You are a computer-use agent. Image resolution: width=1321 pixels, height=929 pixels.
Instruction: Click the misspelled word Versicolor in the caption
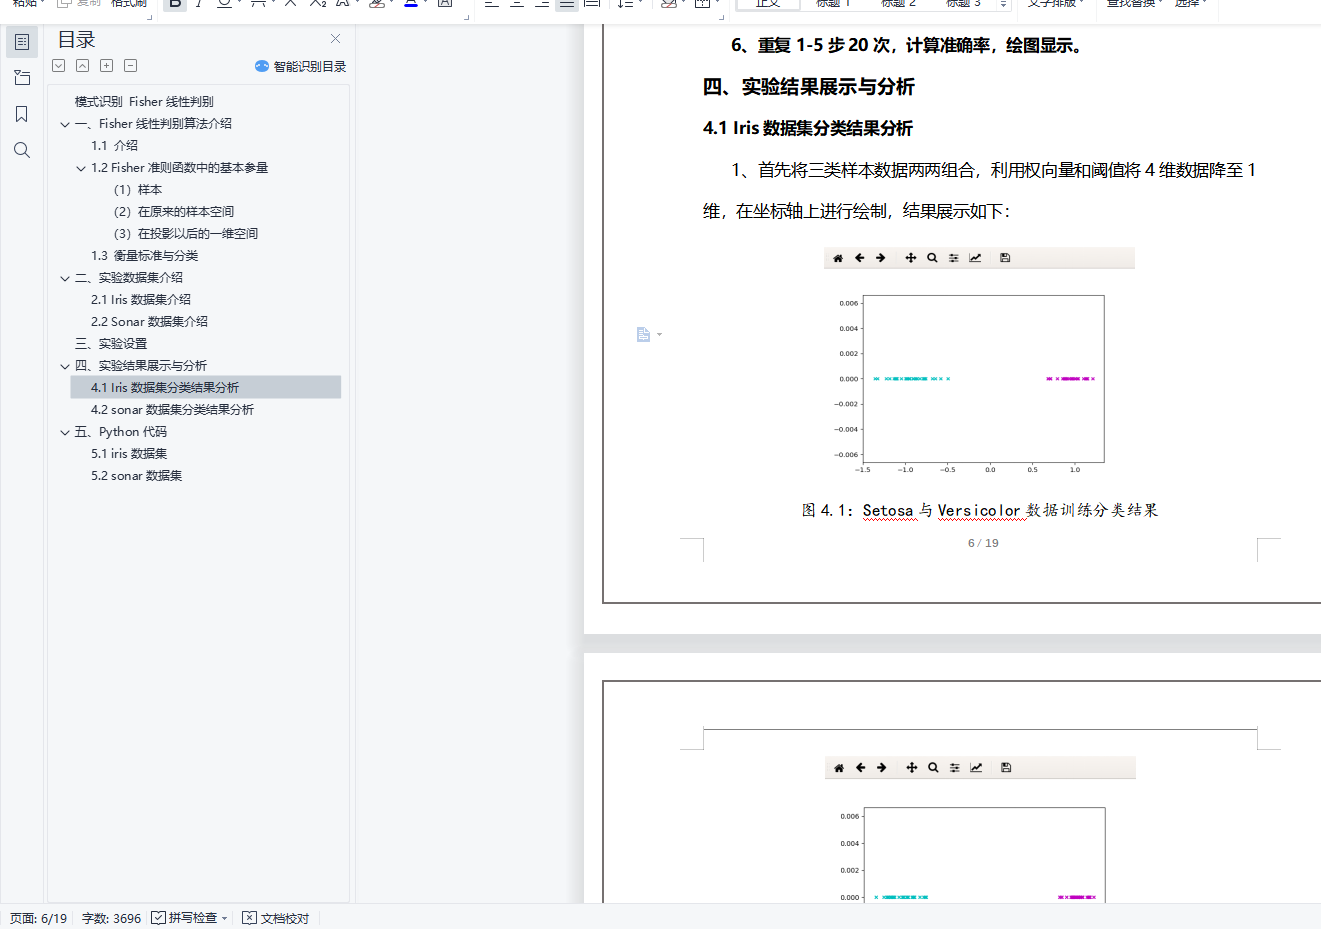click(979, 510)
